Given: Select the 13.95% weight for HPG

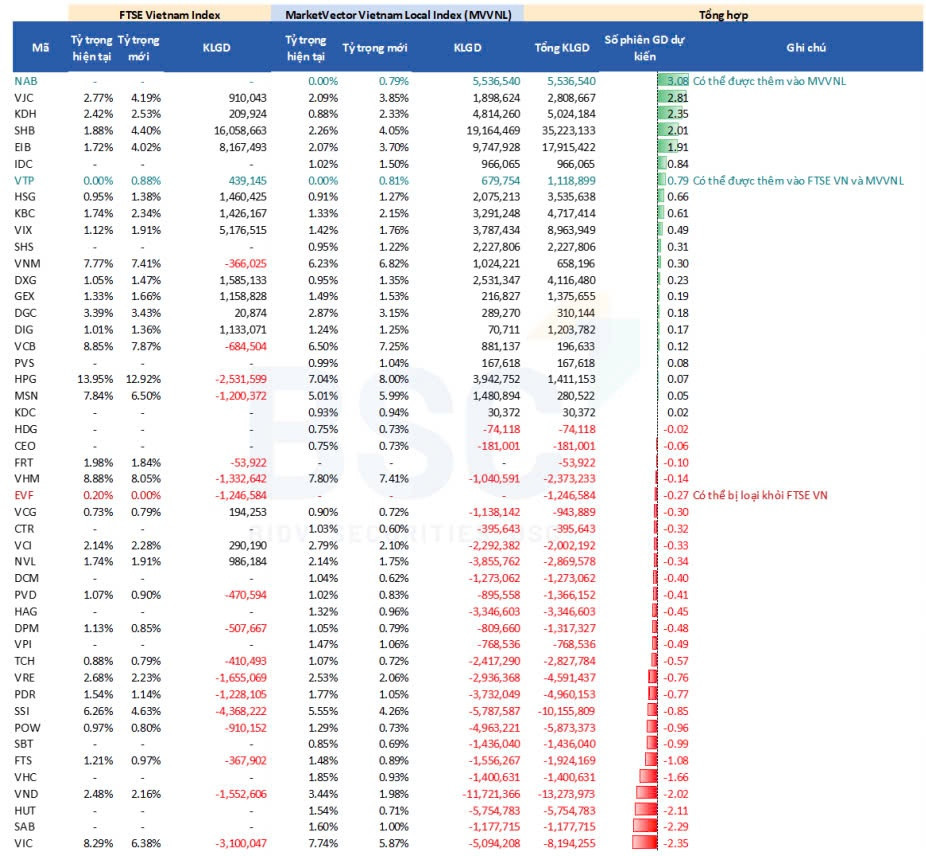Looking at the screenshot, I should pyautogui.click(x=95, y=379).
